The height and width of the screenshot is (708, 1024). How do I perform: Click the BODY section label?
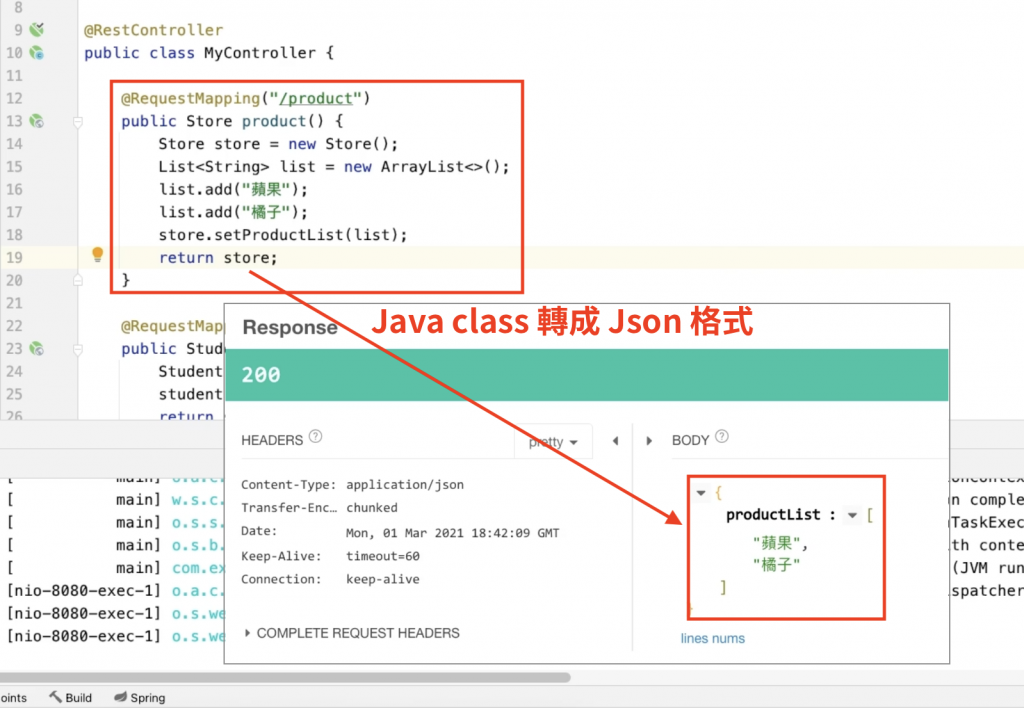click(x=690, y=440)
